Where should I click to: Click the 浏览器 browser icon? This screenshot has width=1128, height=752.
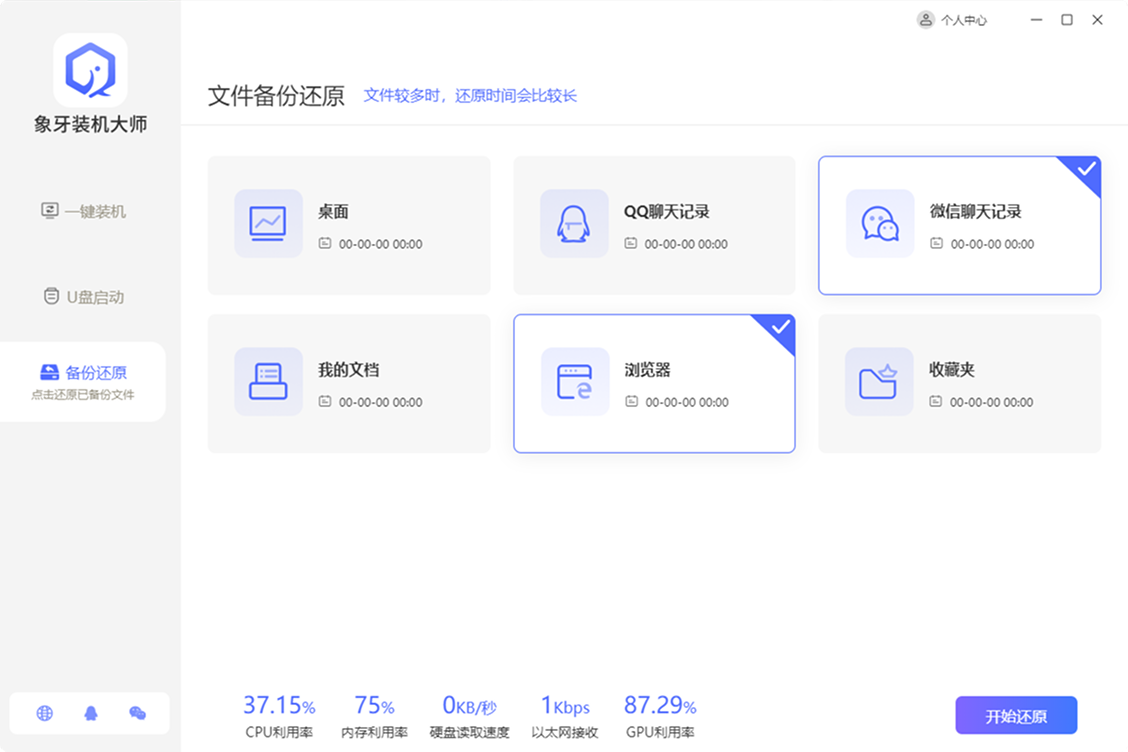tap(574, 382)
